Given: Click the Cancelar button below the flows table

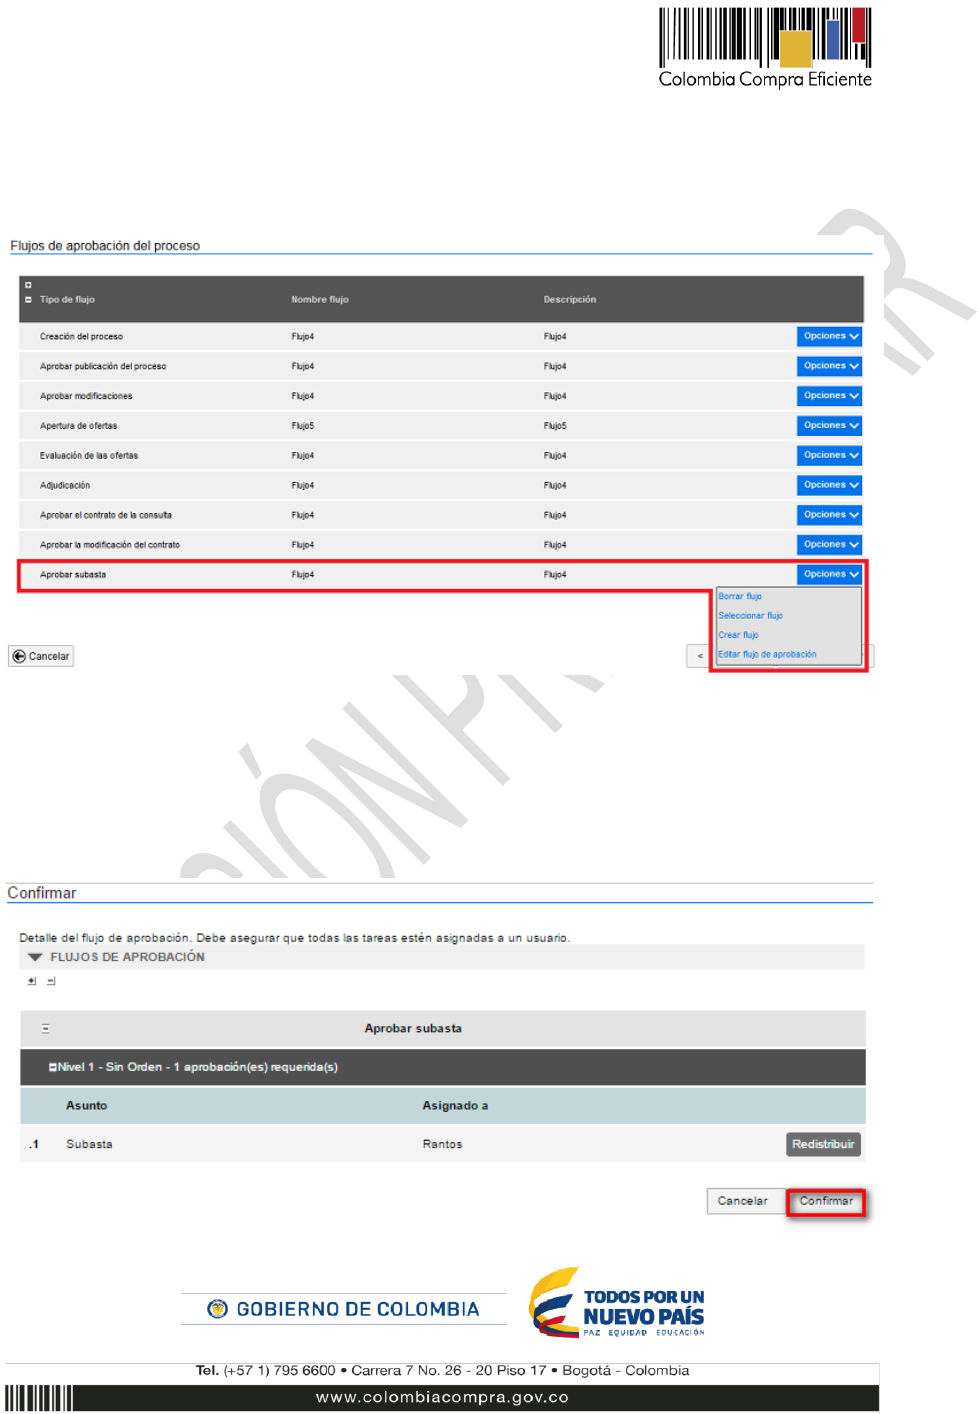Looking at the screenshot, I should click(x=41, y=656).
